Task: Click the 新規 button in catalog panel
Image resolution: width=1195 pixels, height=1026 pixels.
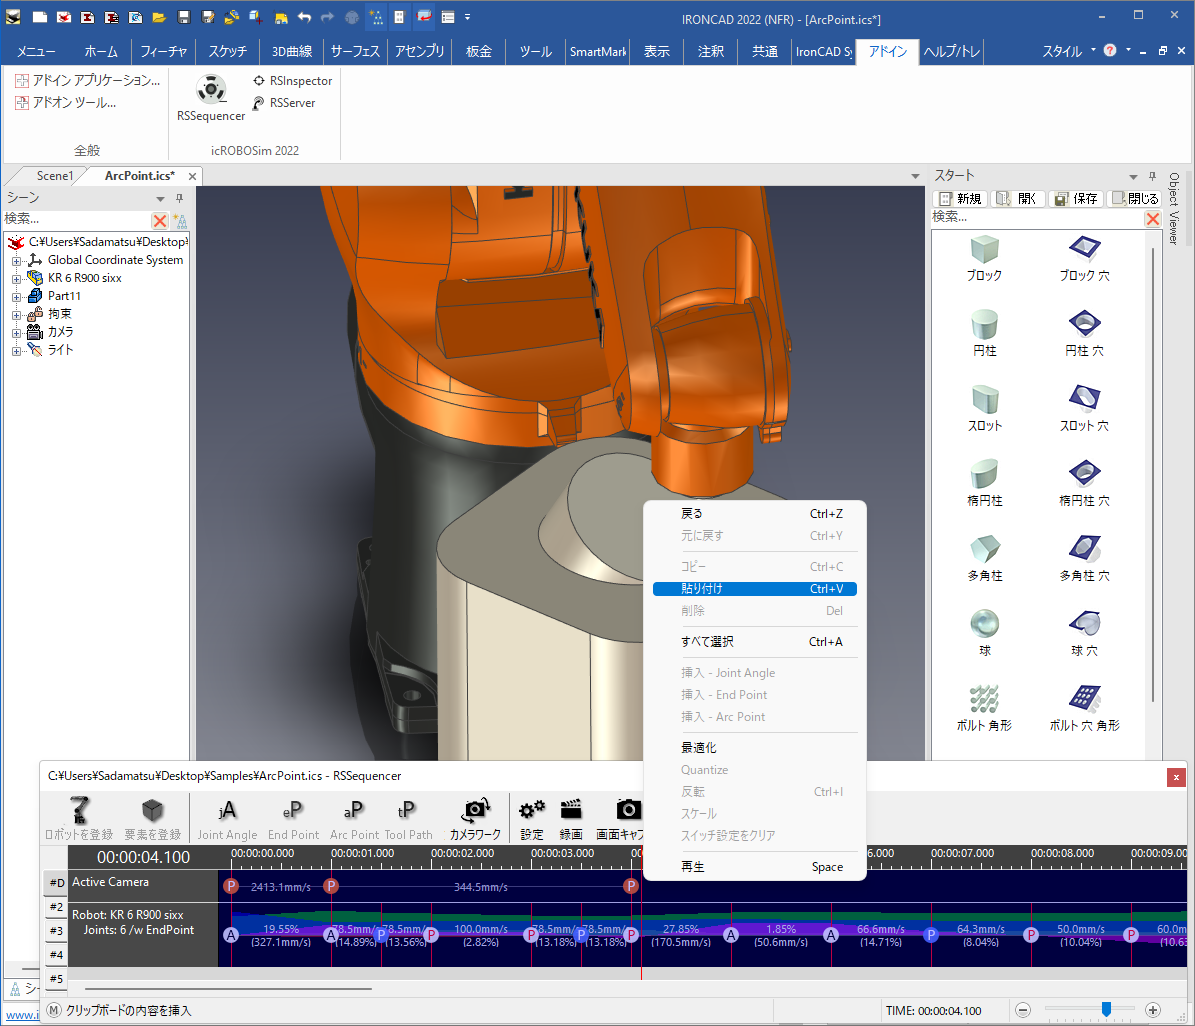Action: (959, 198)
